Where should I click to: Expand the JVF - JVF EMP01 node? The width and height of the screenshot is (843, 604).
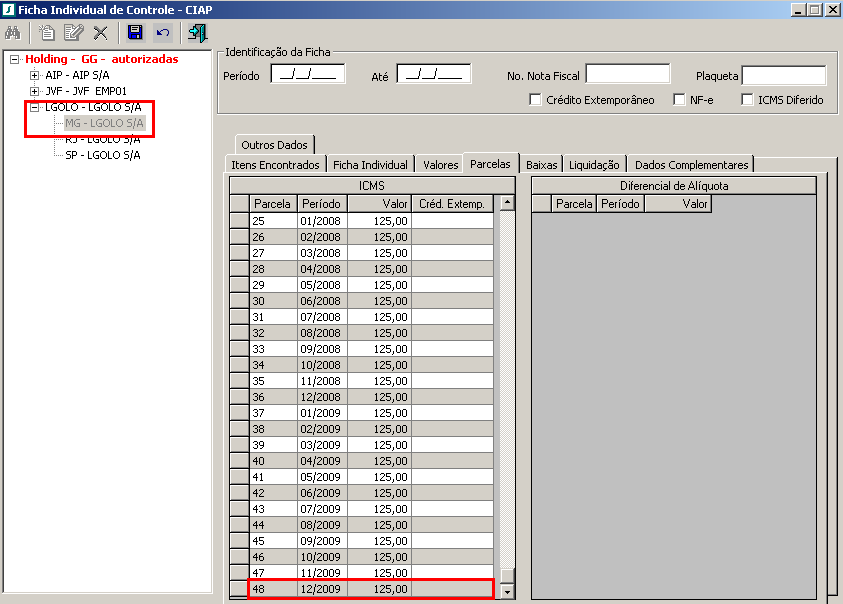tap(35, 91)
